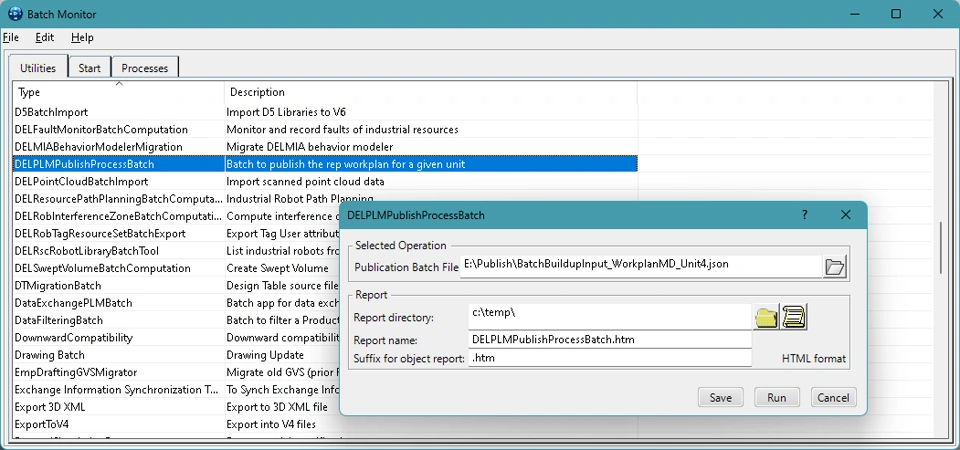Click the Cancel button
The height and width of the screenshot is (450, 960).
tap(833, 397)
